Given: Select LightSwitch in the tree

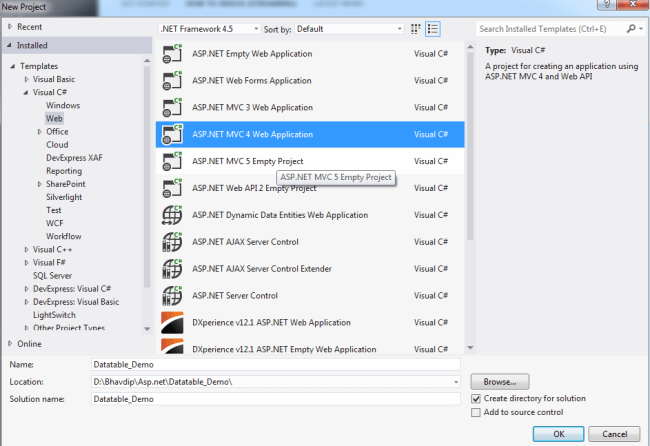Looking at the screenshot, I should point(54,315).
